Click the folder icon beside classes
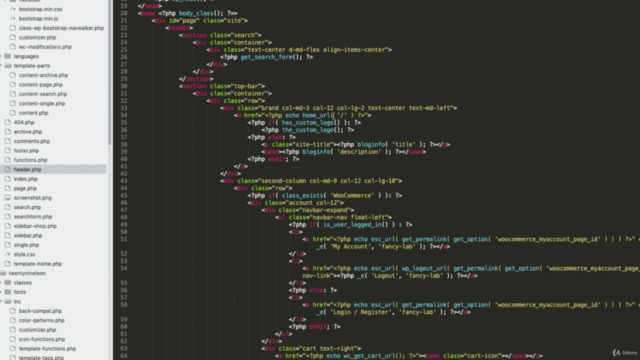Image resolution: width=640 pixels, height=360 pixels. pyautogui.click(x=7, y=282)
